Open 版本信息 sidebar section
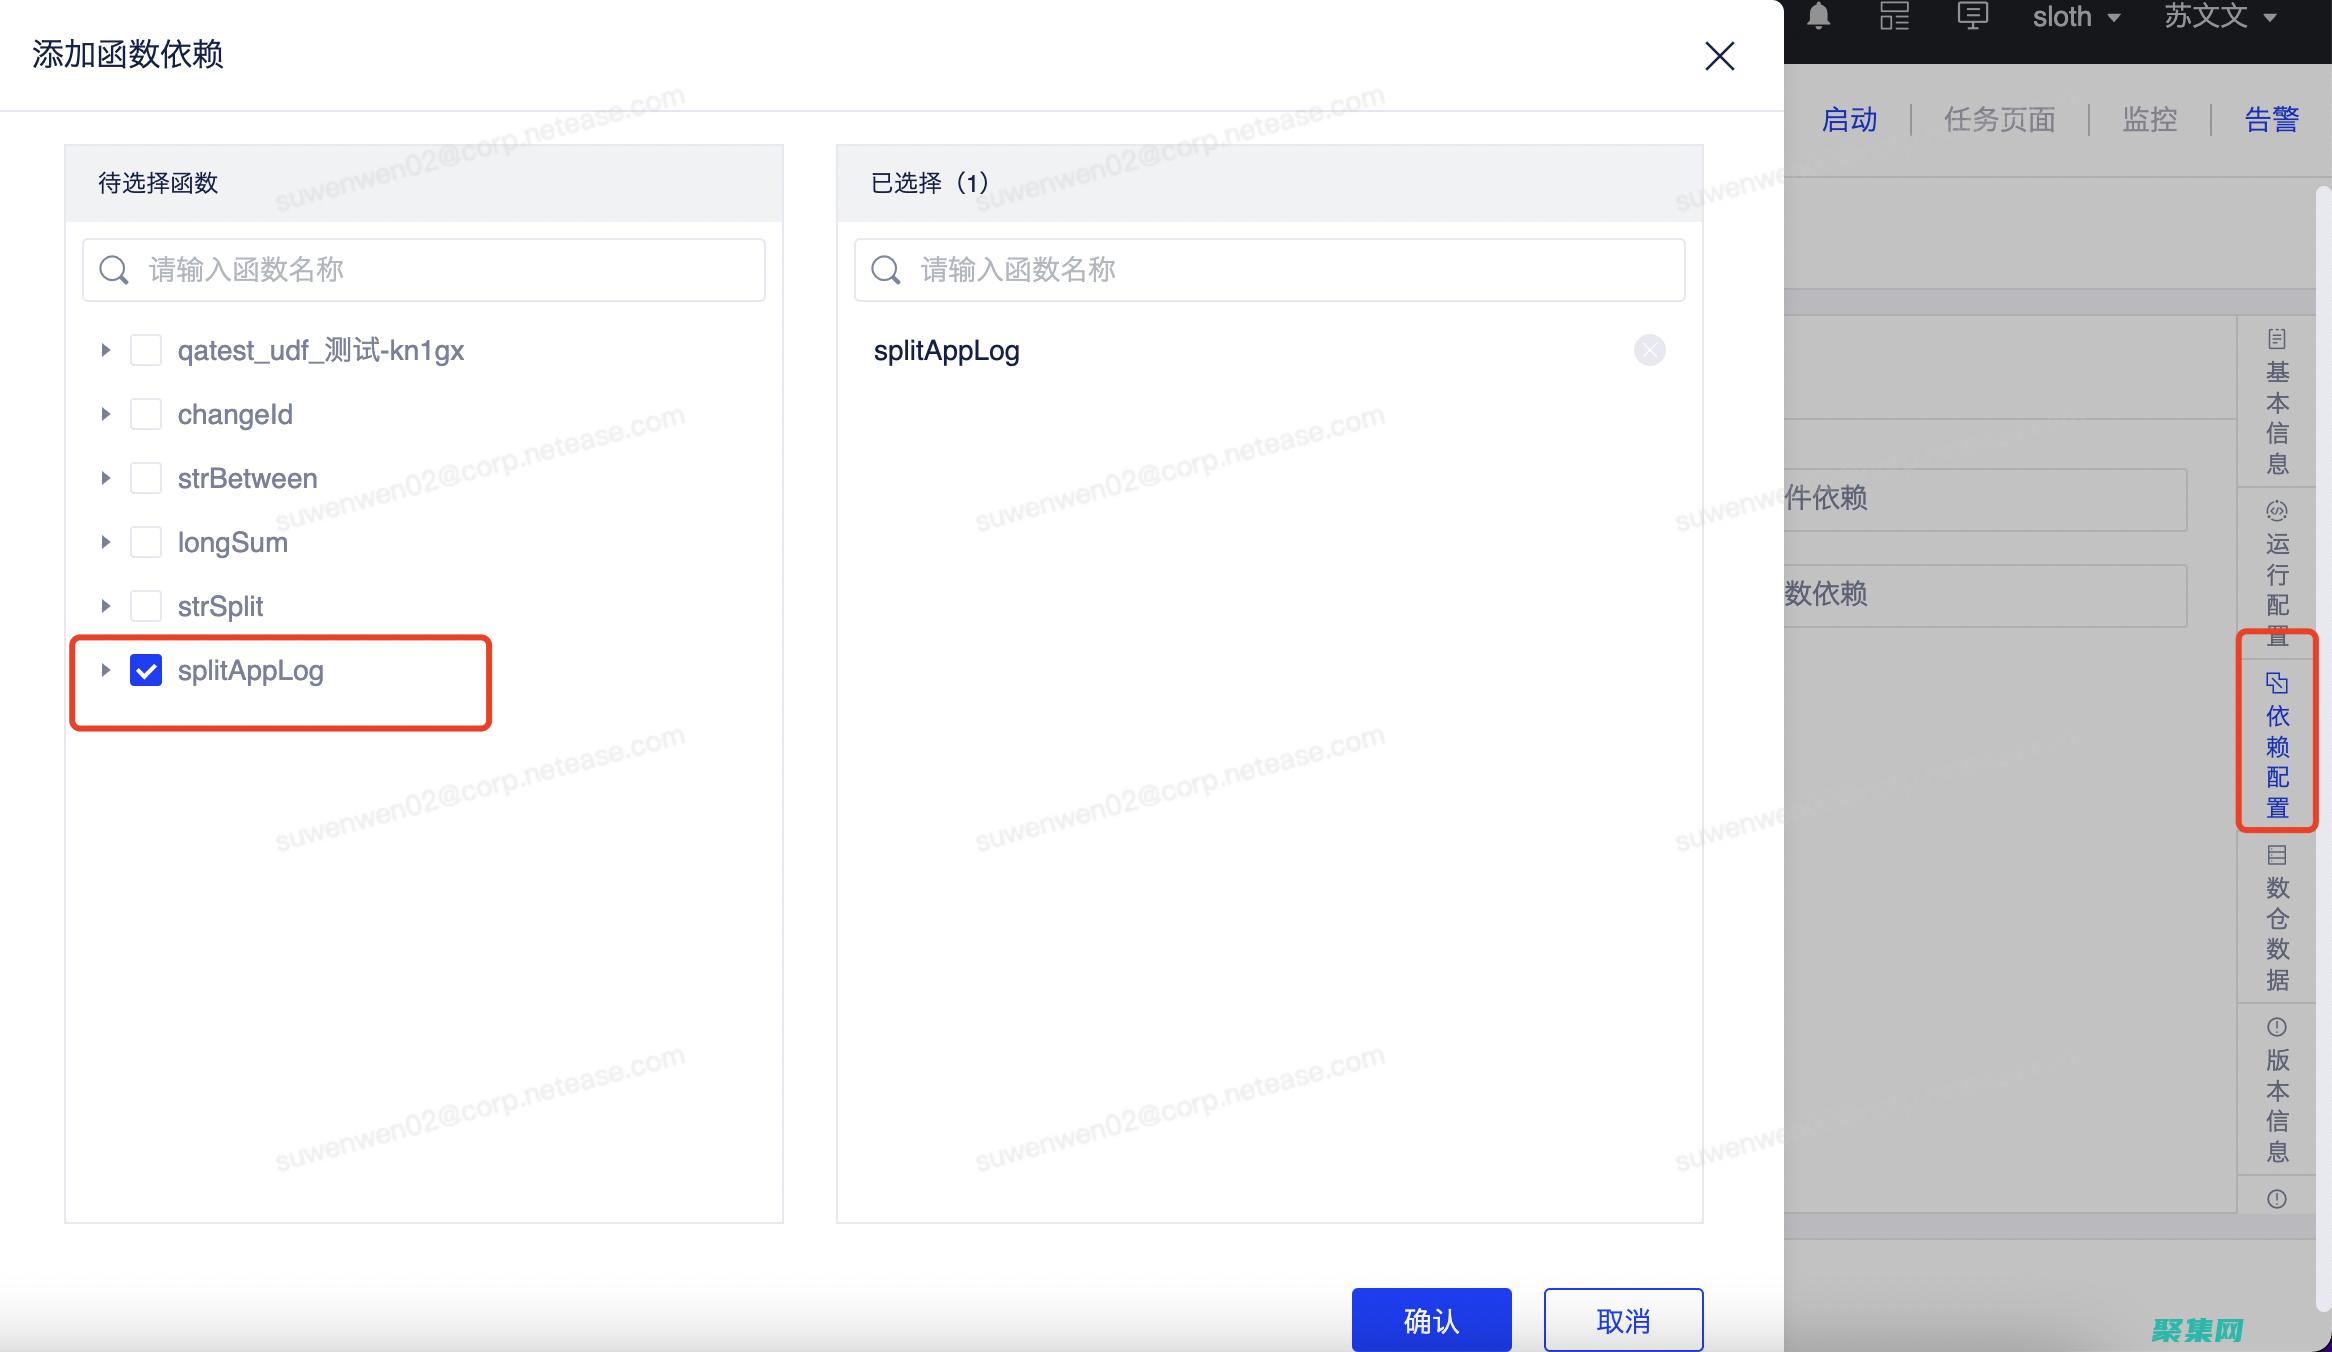 [x=2277, y=1090]
